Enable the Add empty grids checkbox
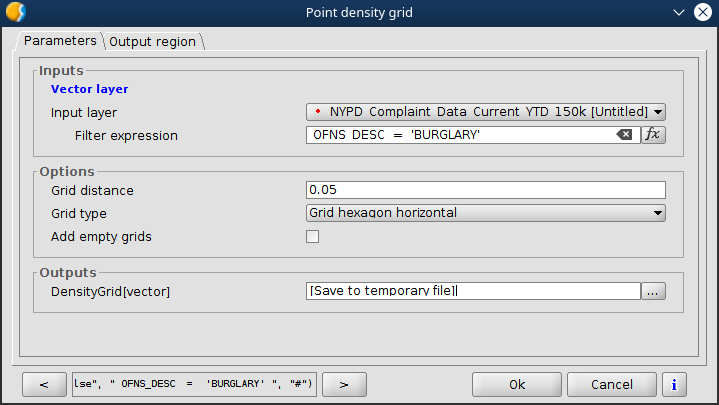This screenshot has height=405, width=719. click(312, 237)
